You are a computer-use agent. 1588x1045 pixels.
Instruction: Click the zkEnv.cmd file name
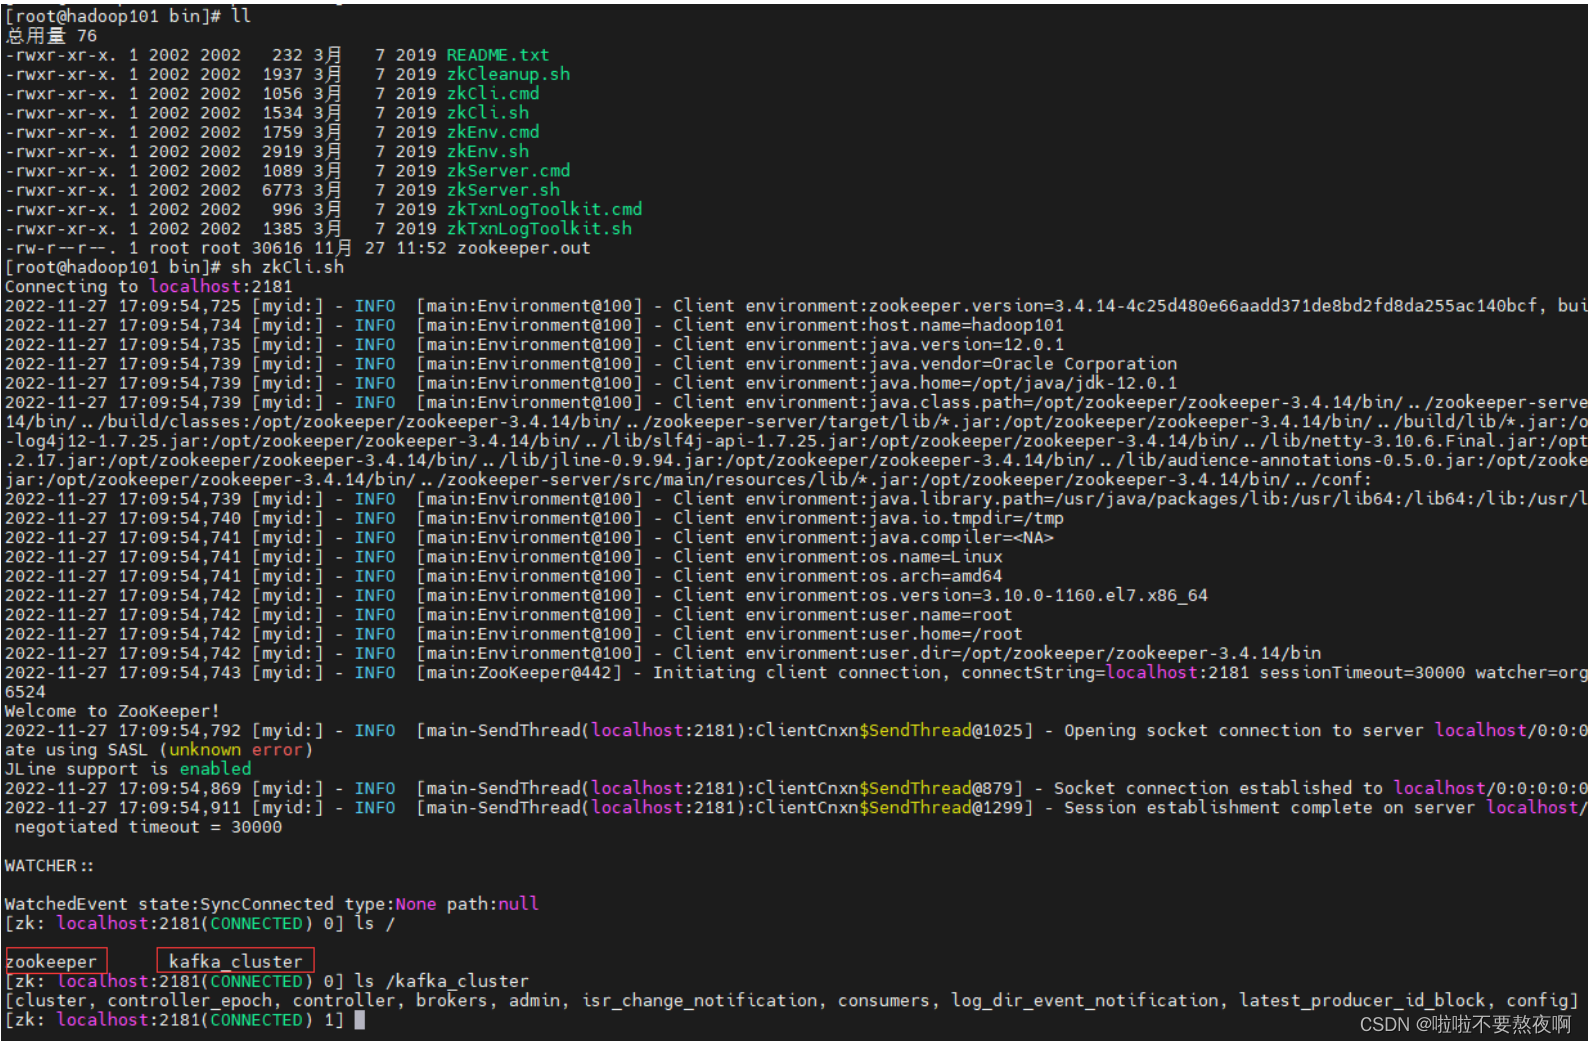point(492,132)
